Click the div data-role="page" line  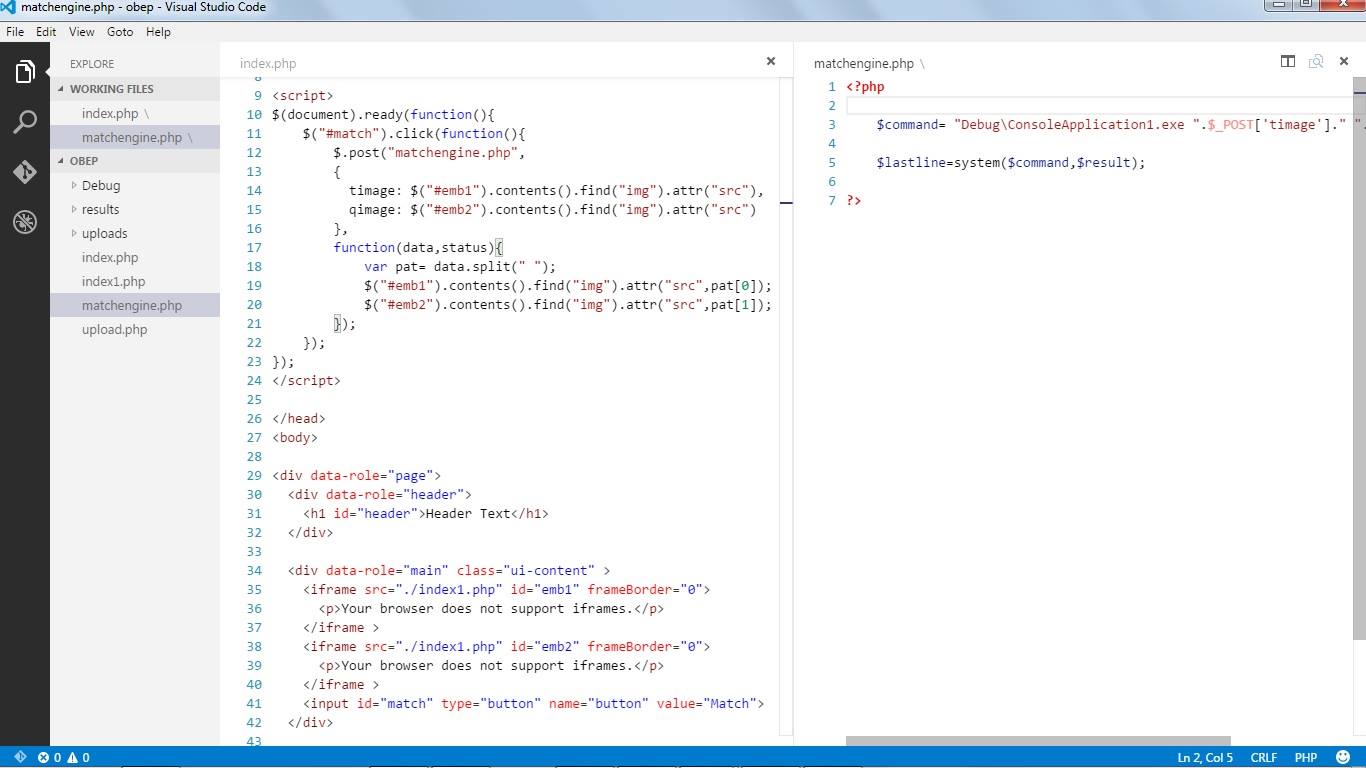[x=356, y=475]
